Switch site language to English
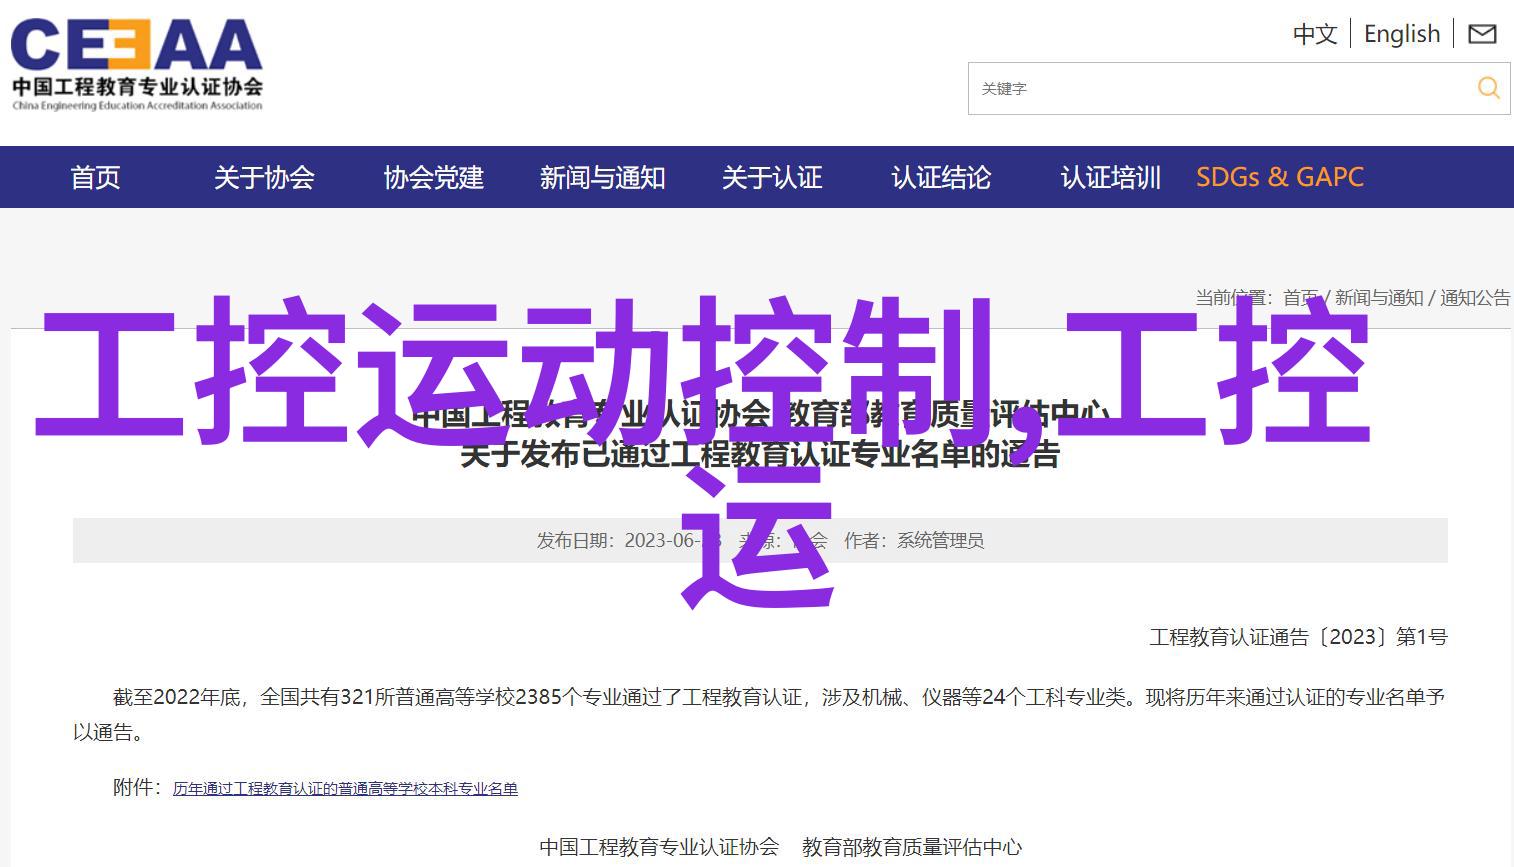The width and height of the screenshot is (1514, 867). tap(1401, 34)
